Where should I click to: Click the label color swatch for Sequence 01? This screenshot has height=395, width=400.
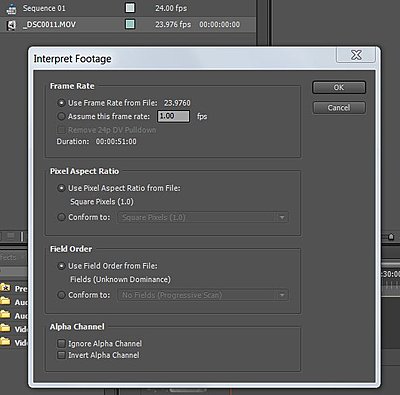tap(130, 8)
